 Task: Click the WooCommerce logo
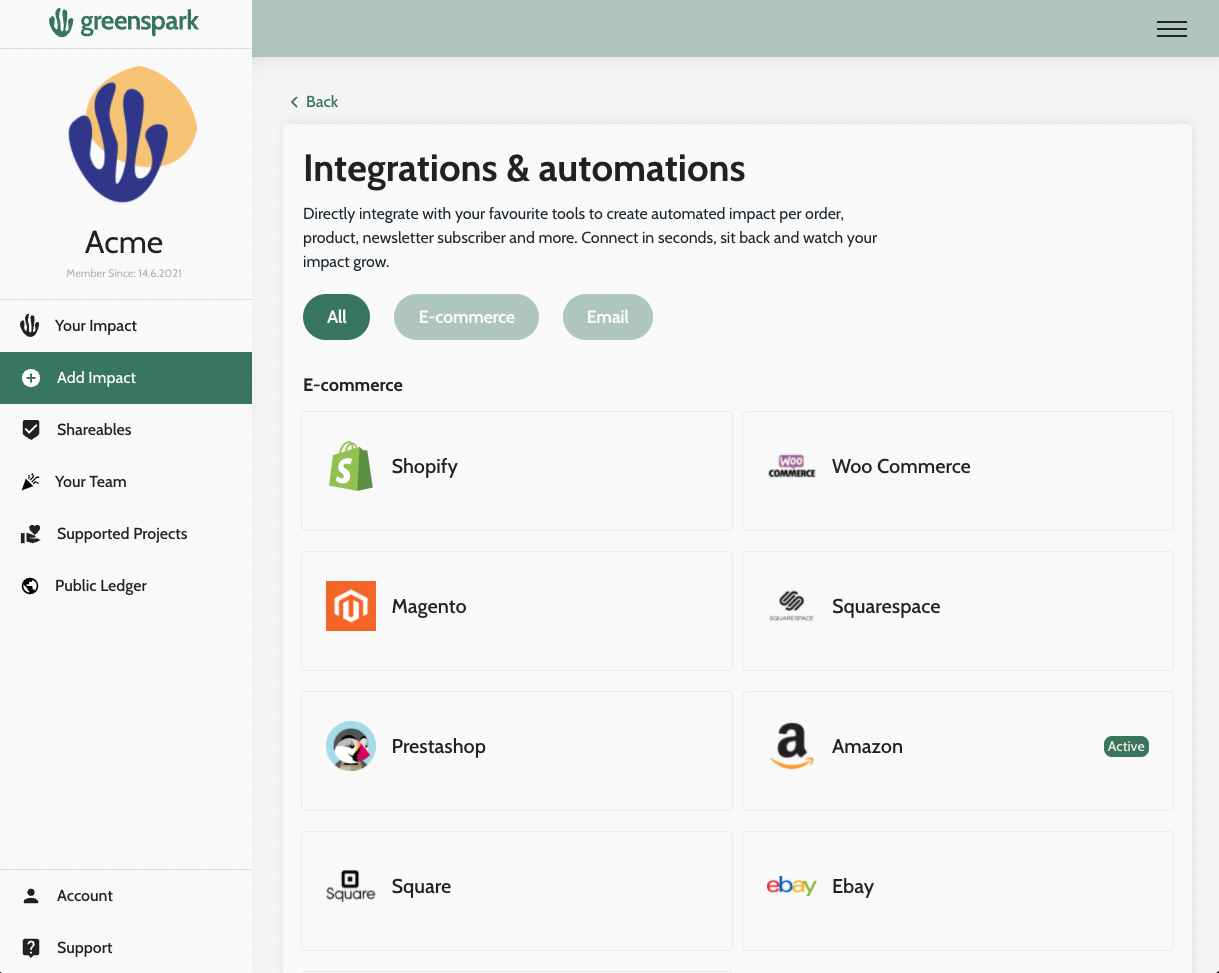[x=792, y=466]
